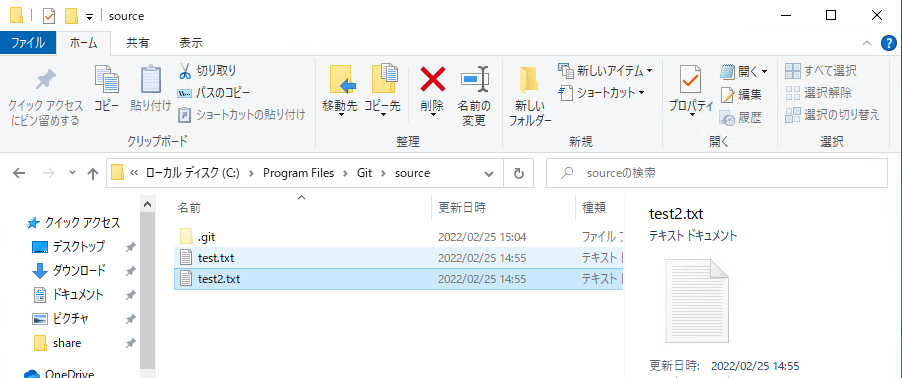Open Desktop (デスクトップ) in sidebar
The height and width of the screenshot is (378, 902).
[69, 247]
